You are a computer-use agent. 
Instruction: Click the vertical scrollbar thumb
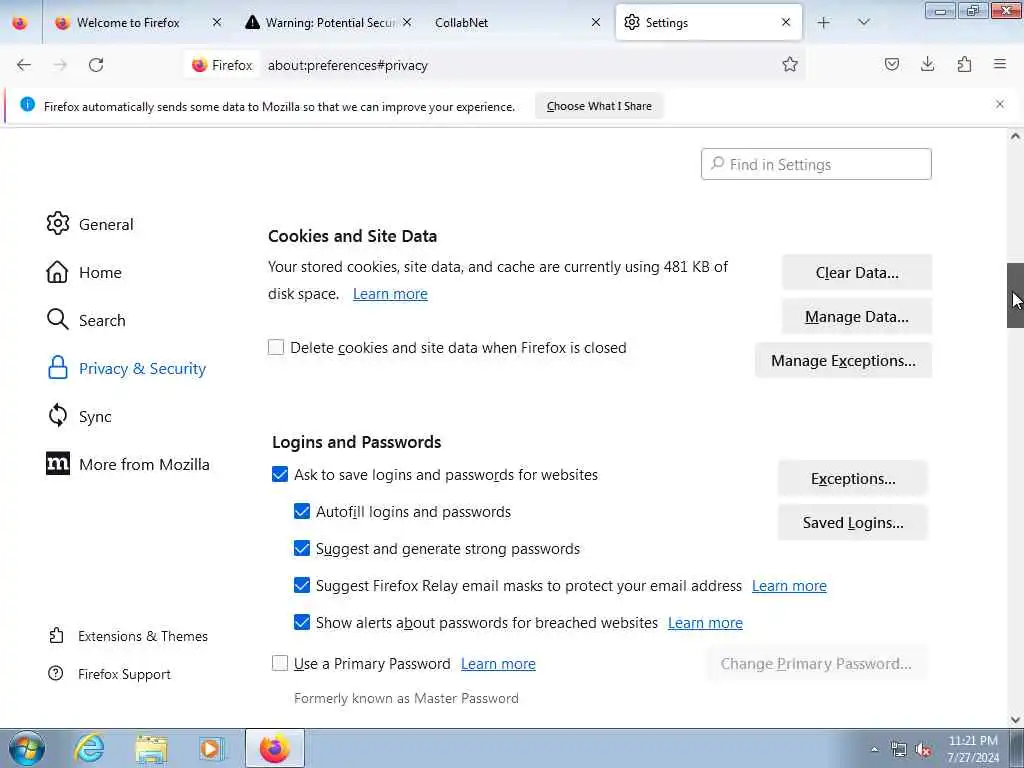pyautogui.click(x=1015, y=295)
